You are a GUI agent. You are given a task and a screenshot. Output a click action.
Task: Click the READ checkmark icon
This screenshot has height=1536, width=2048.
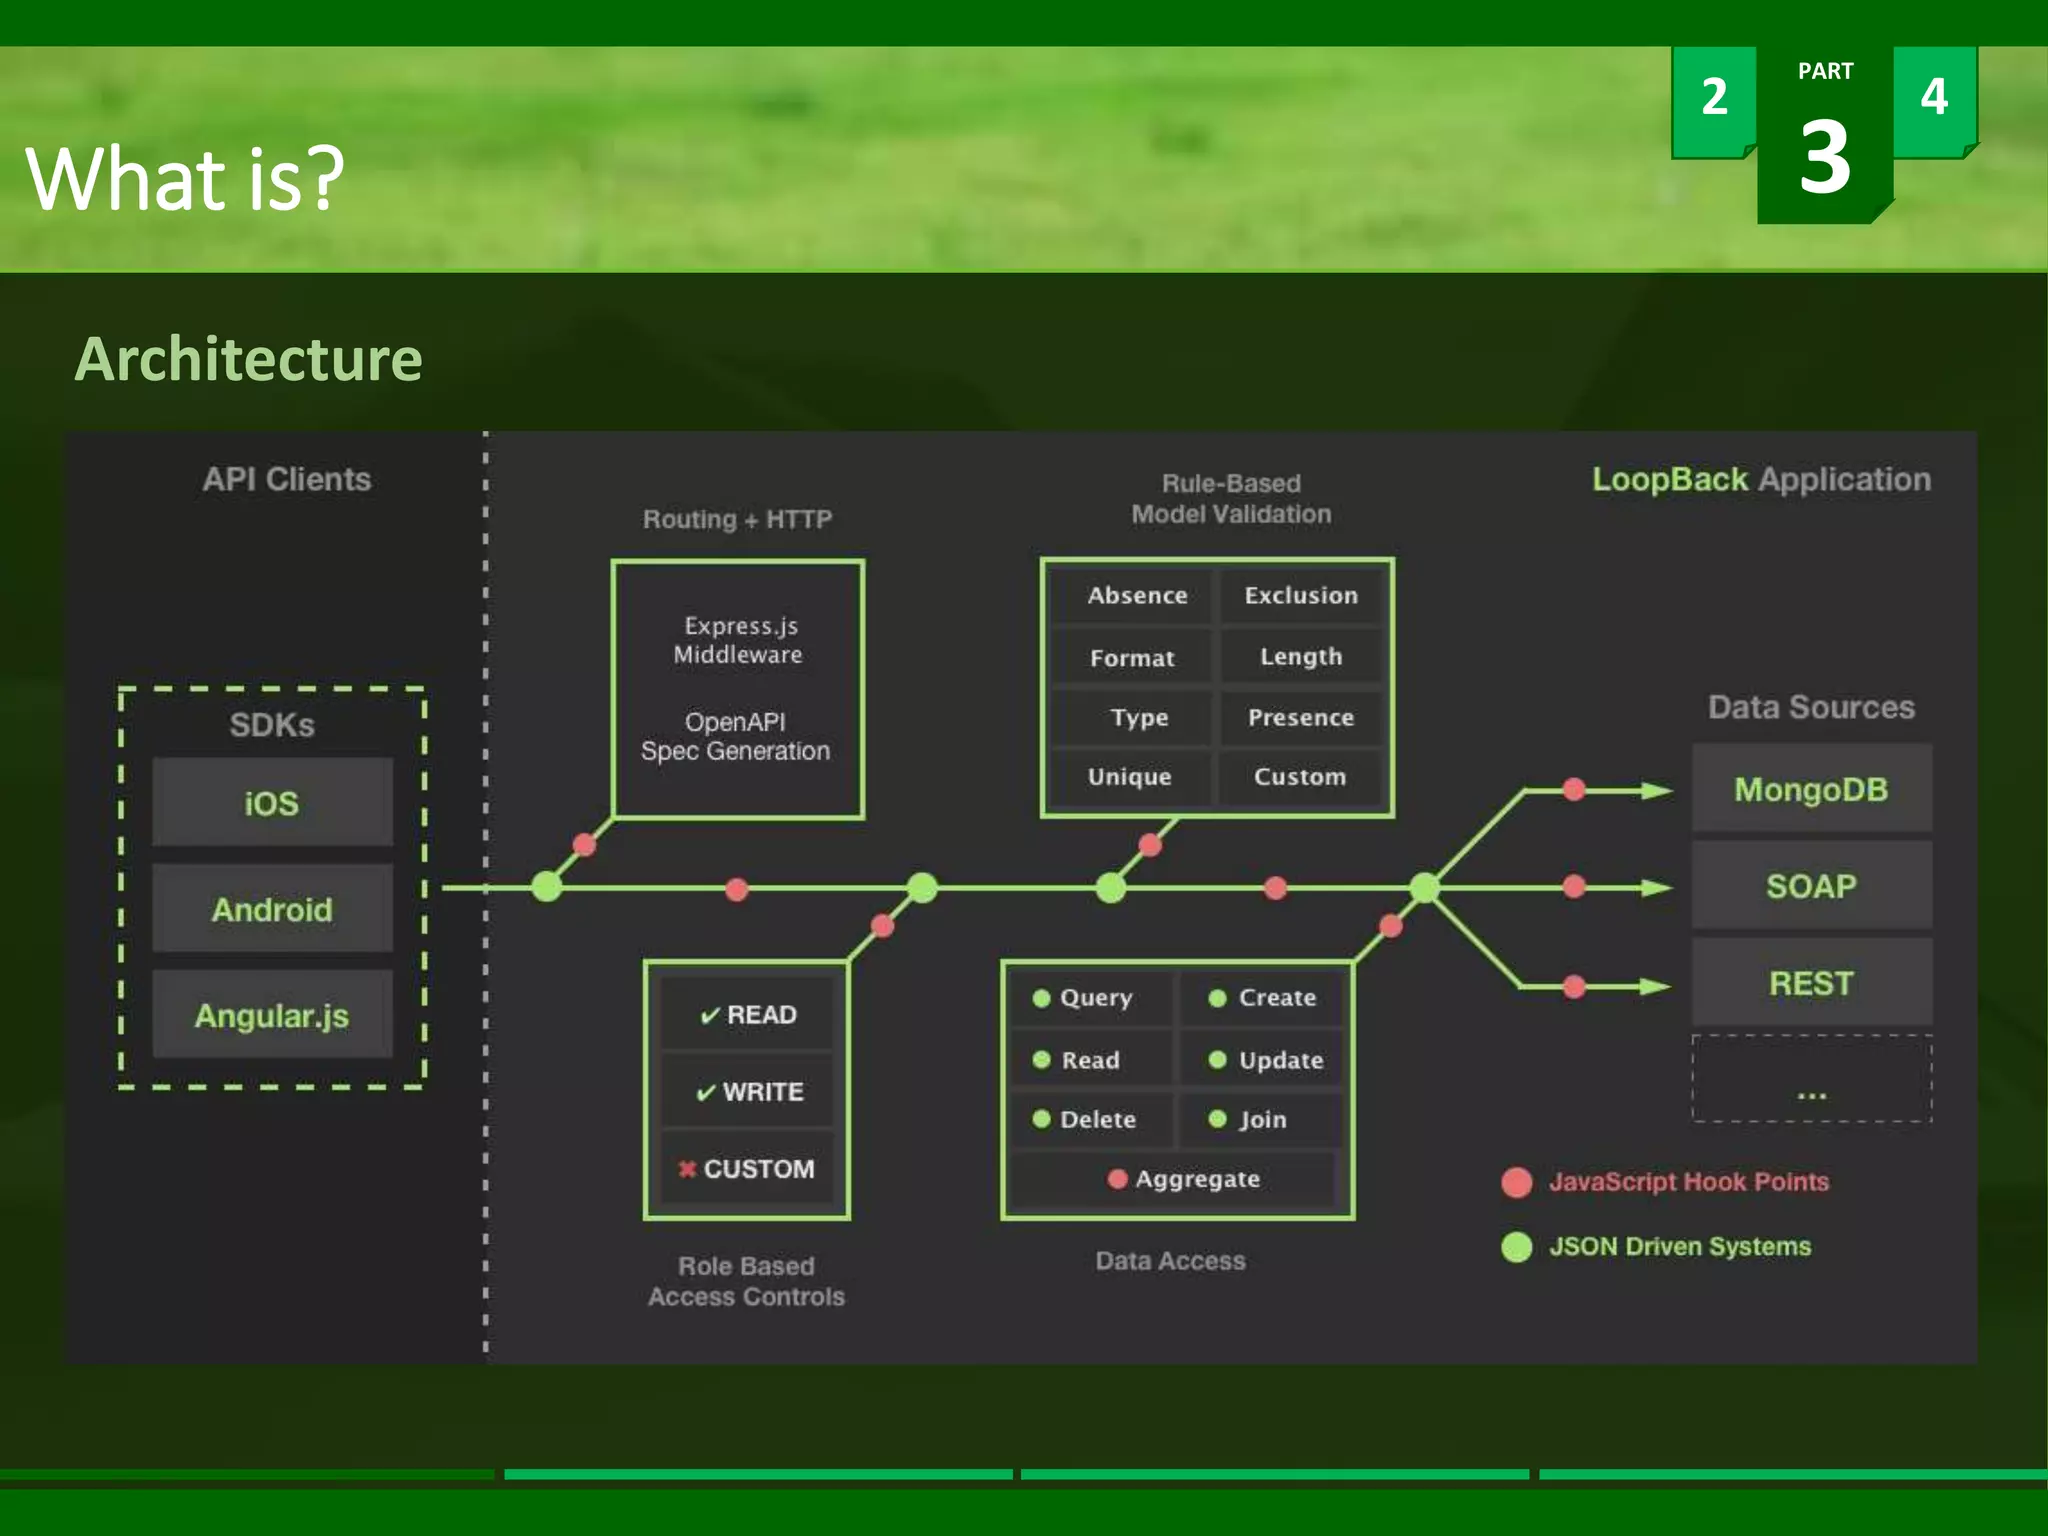pyautogui.click(x=710, y=1015)
